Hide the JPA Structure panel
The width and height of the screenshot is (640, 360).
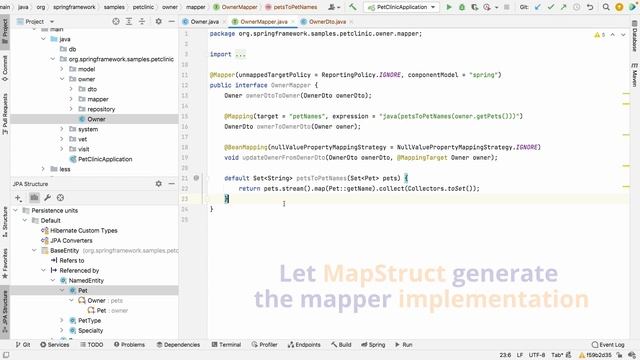pos(171,184)
